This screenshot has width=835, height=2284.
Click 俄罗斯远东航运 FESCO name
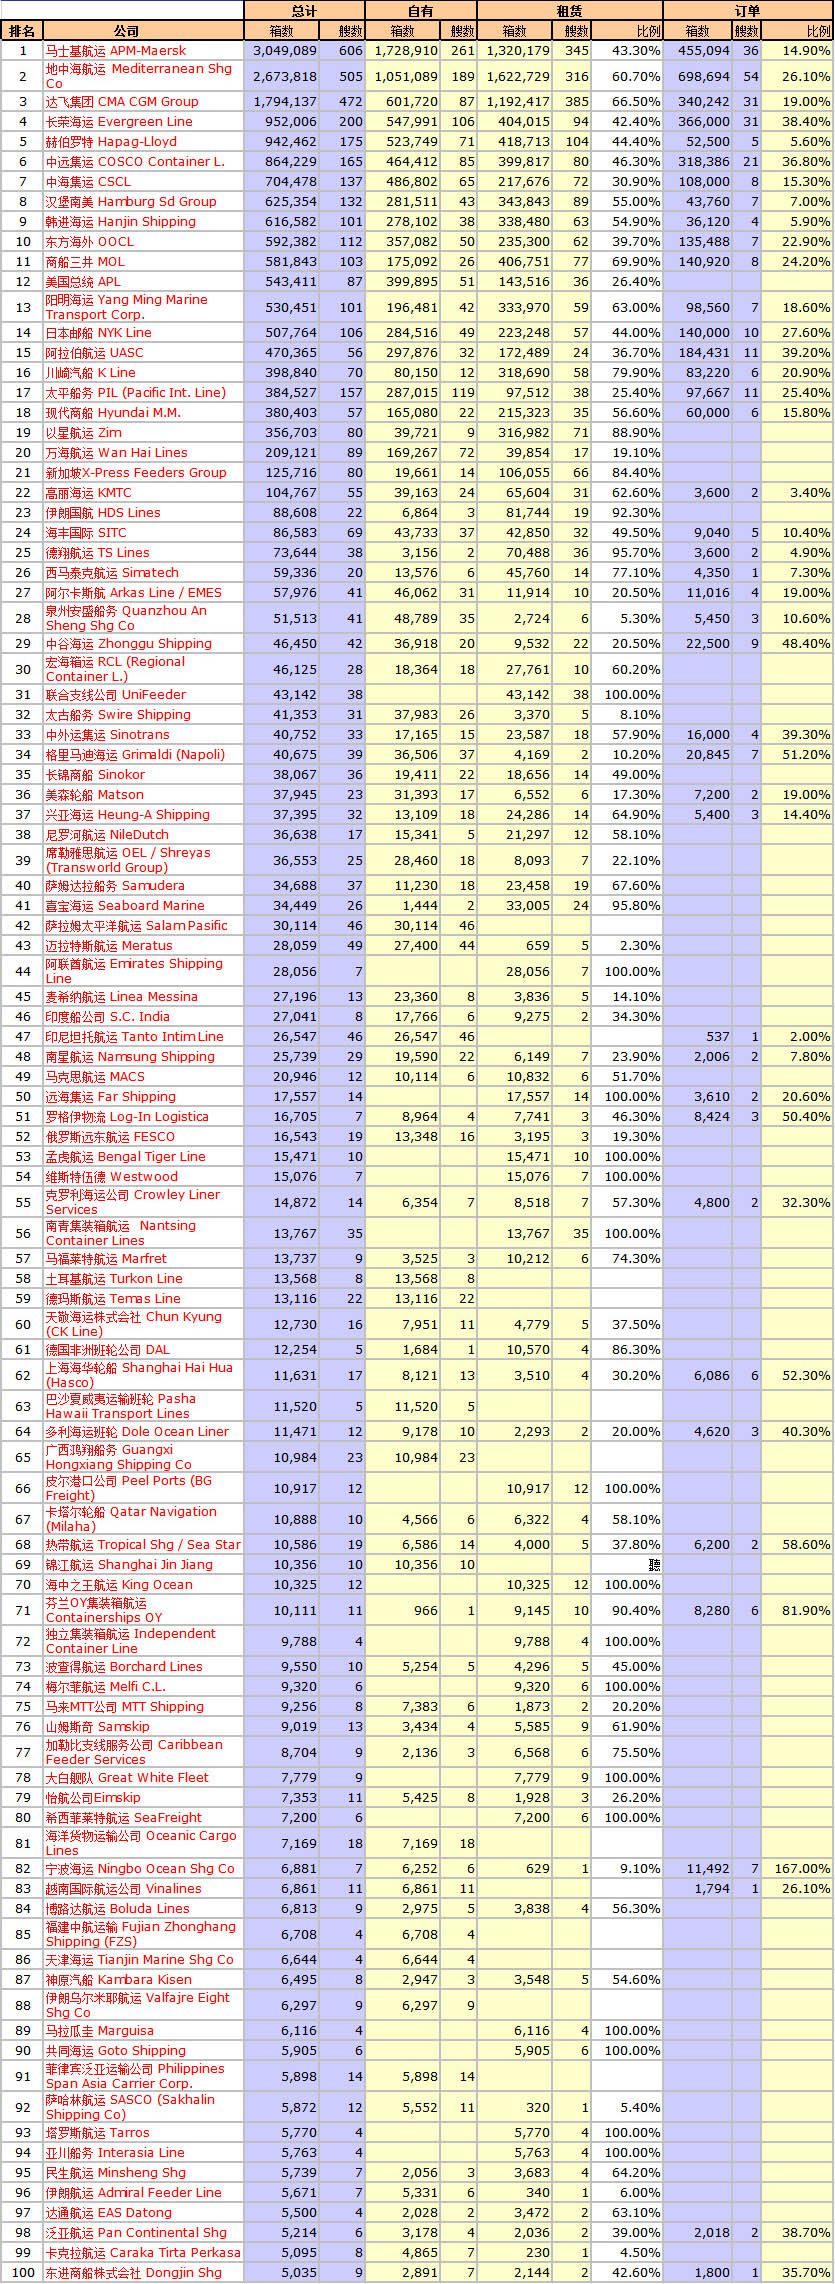[110, 1136]
